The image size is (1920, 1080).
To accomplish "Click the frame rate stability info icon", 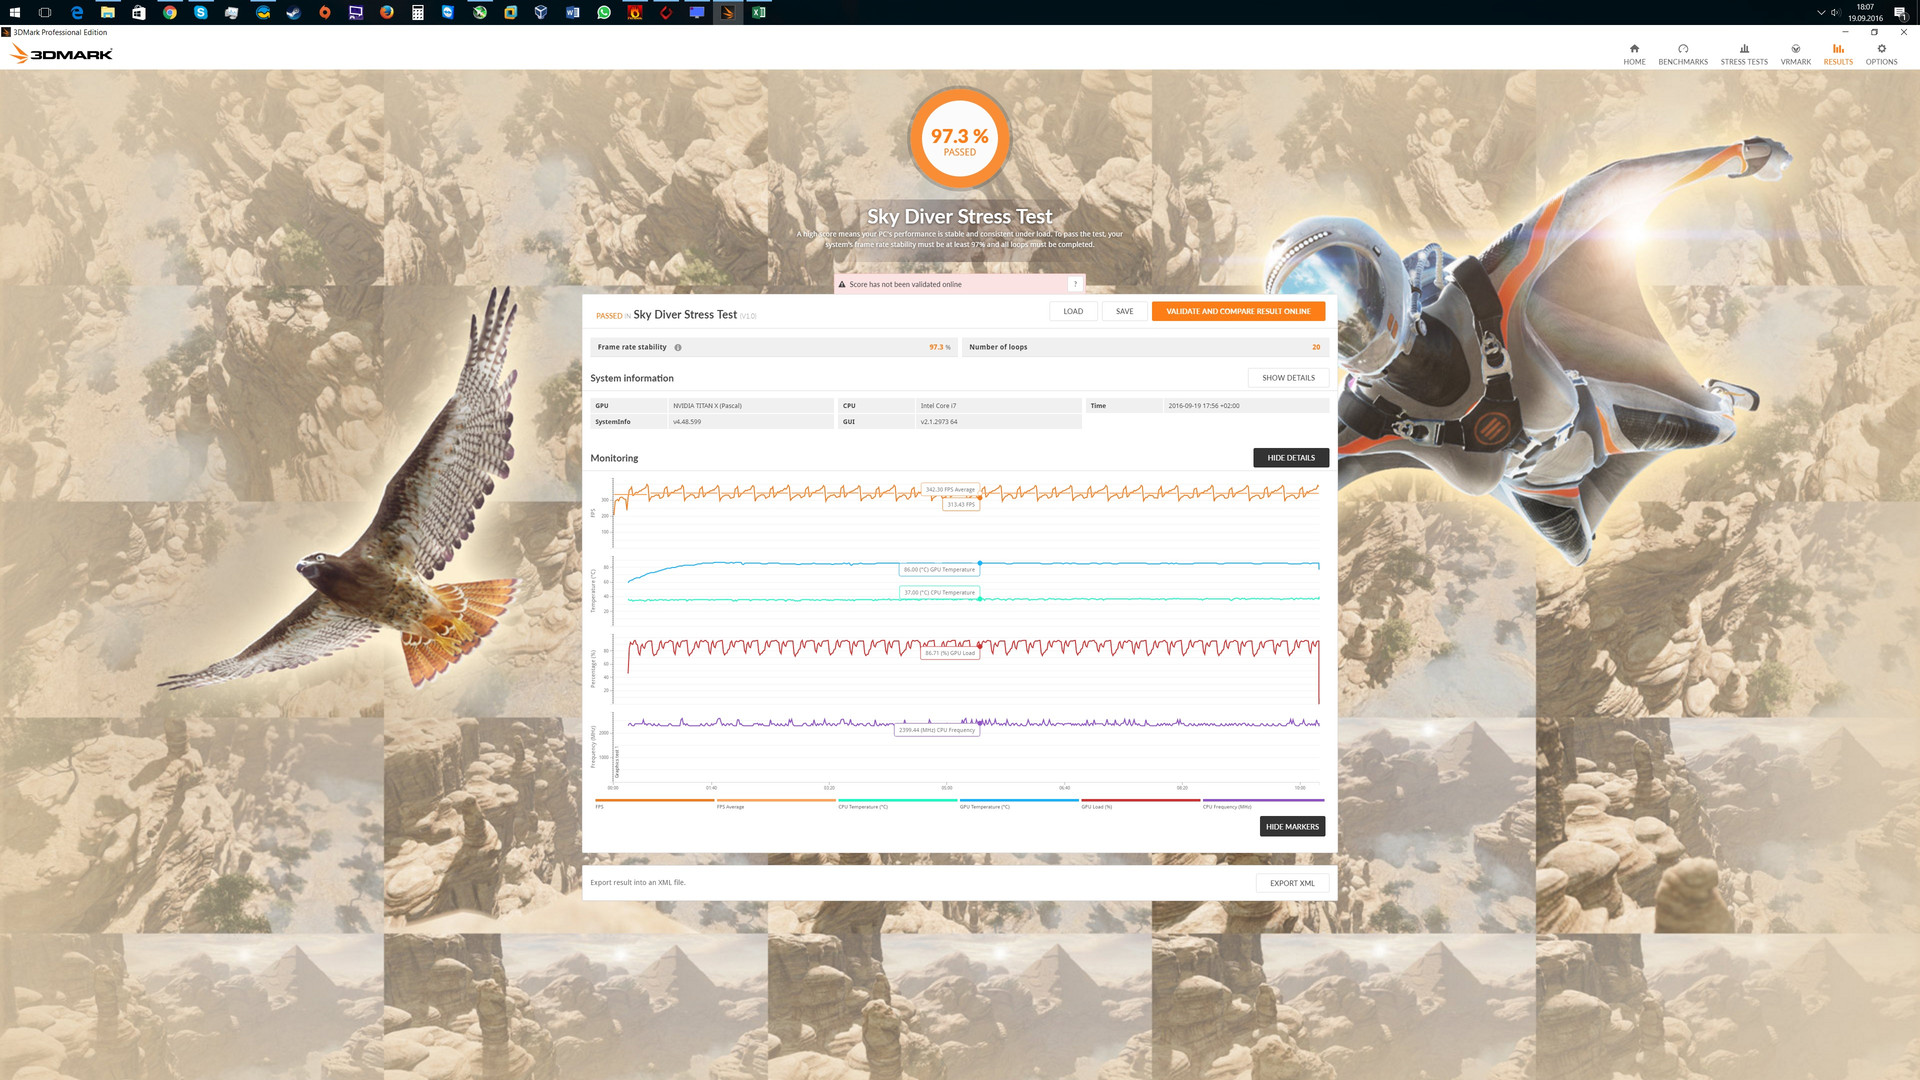I will [678, 348].
